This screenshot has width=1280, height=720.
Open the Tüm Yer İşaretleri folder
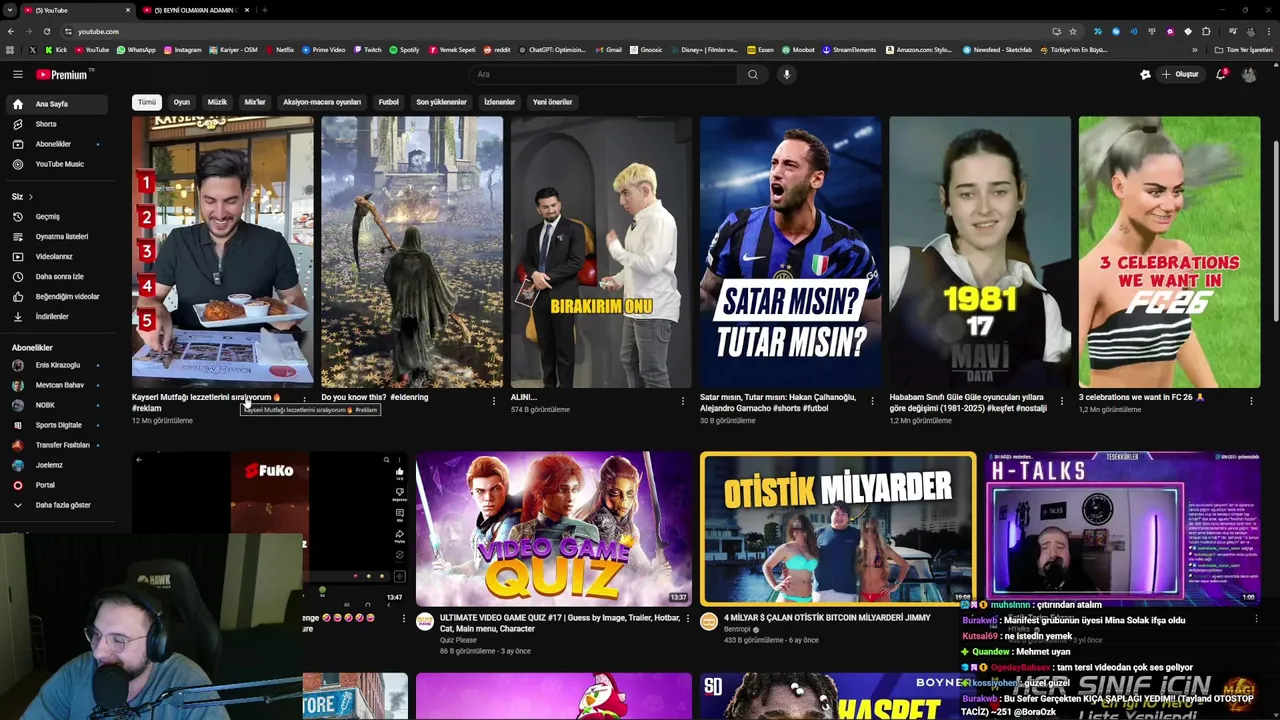1243,50
